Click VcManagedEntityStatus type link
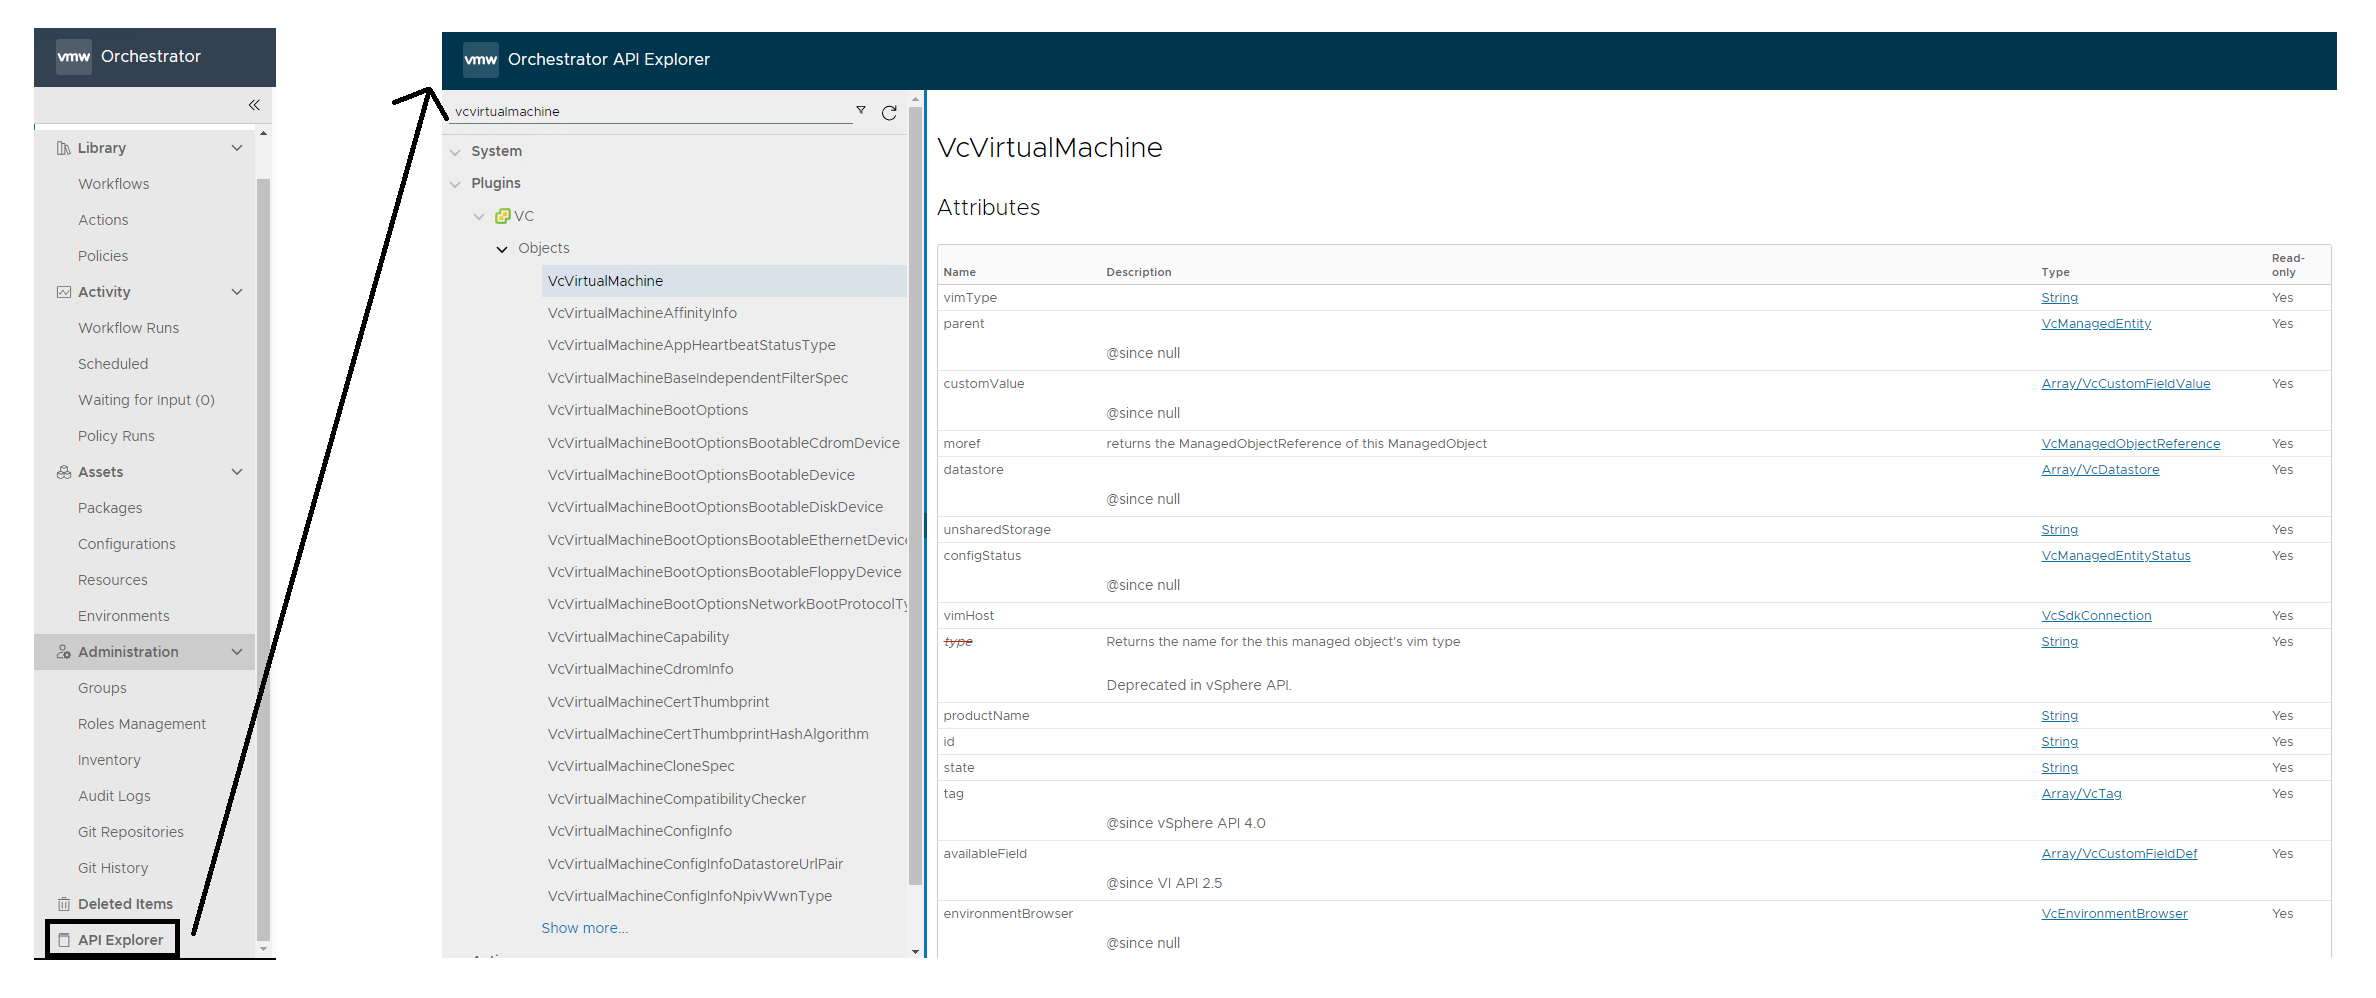Screen dimensions: 2376x998 tap(2115, 556)
